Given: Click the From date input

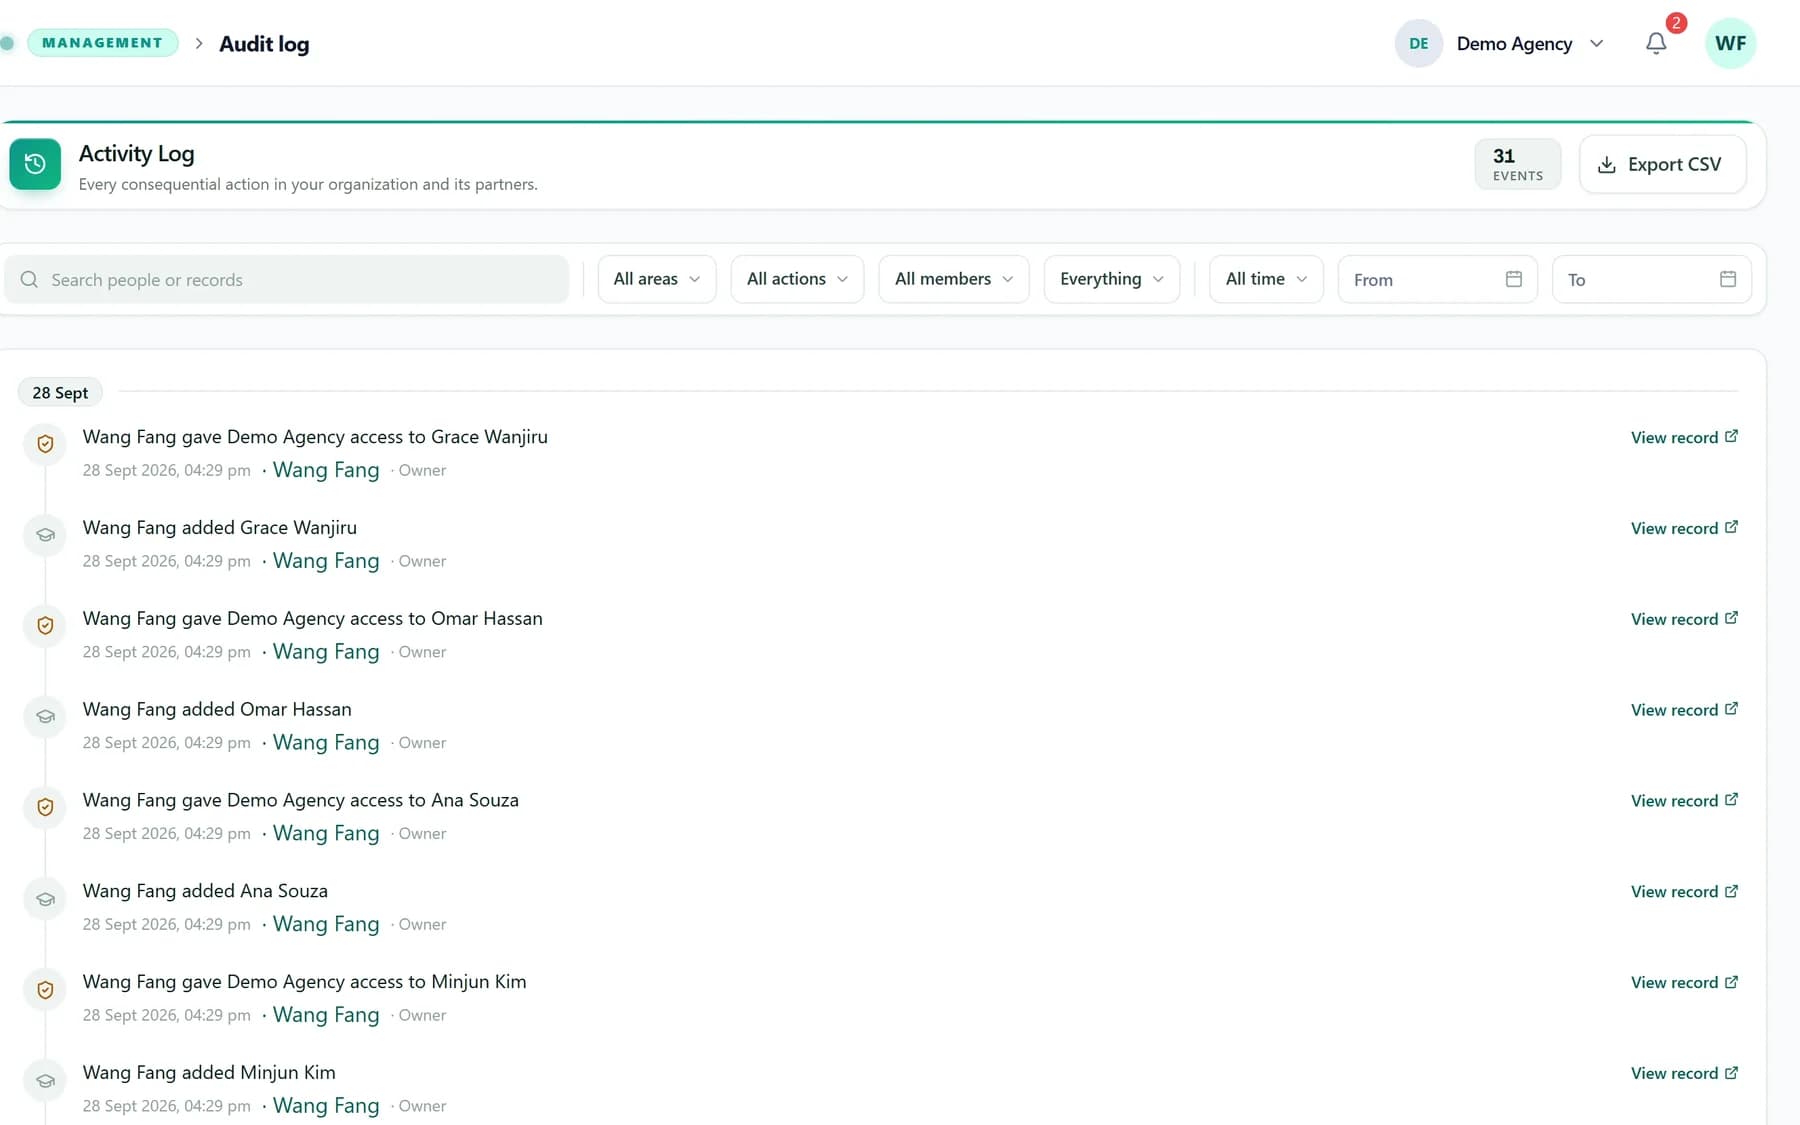Looking at the screenshot, I should click(1437, 279).
